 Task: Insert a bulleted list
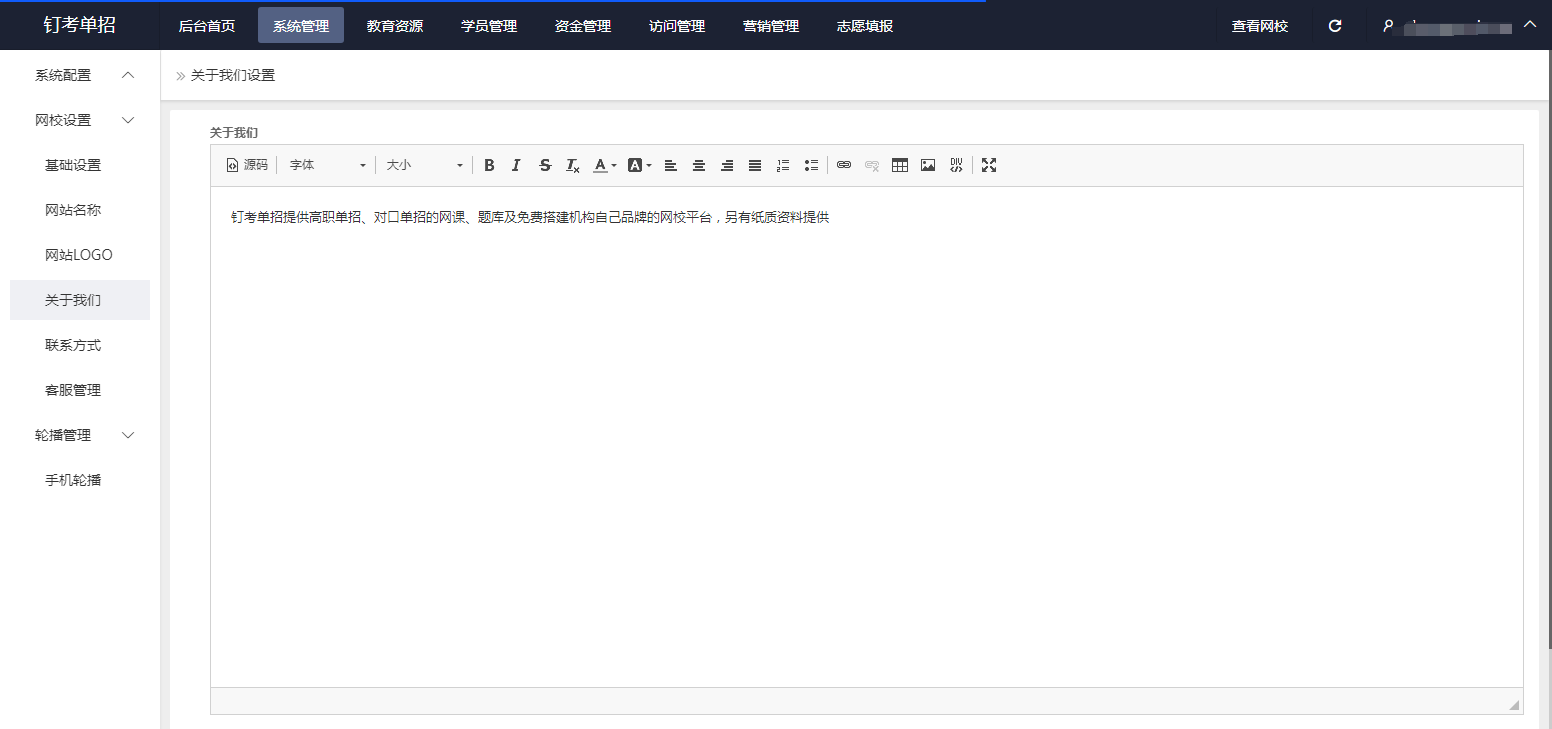coord(811,165)
